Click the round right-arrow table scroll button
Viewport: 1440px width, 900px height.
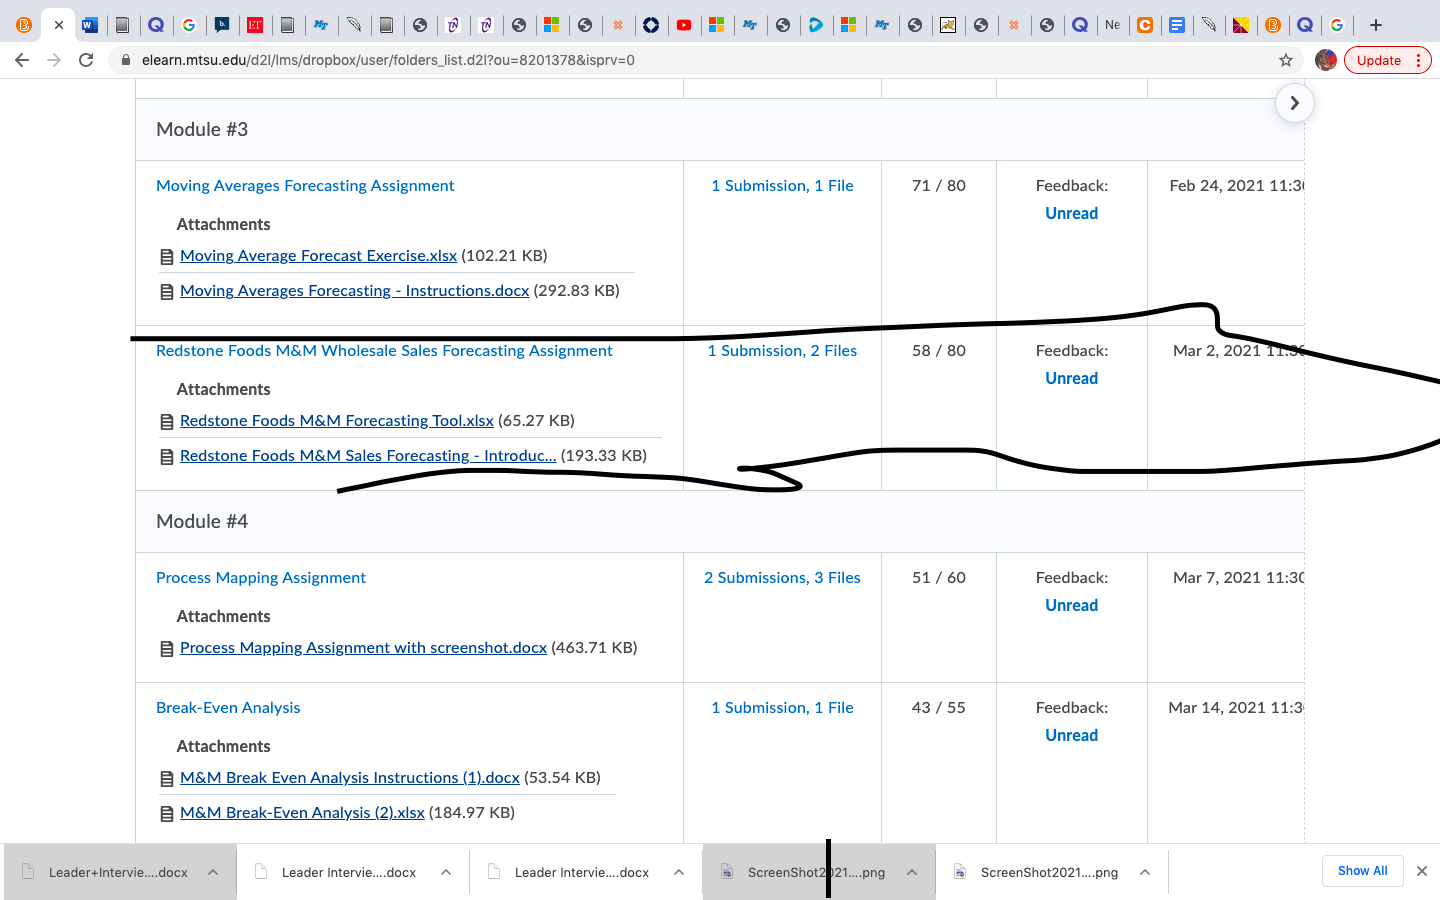pyautogui.click(x=1294, y=103)
